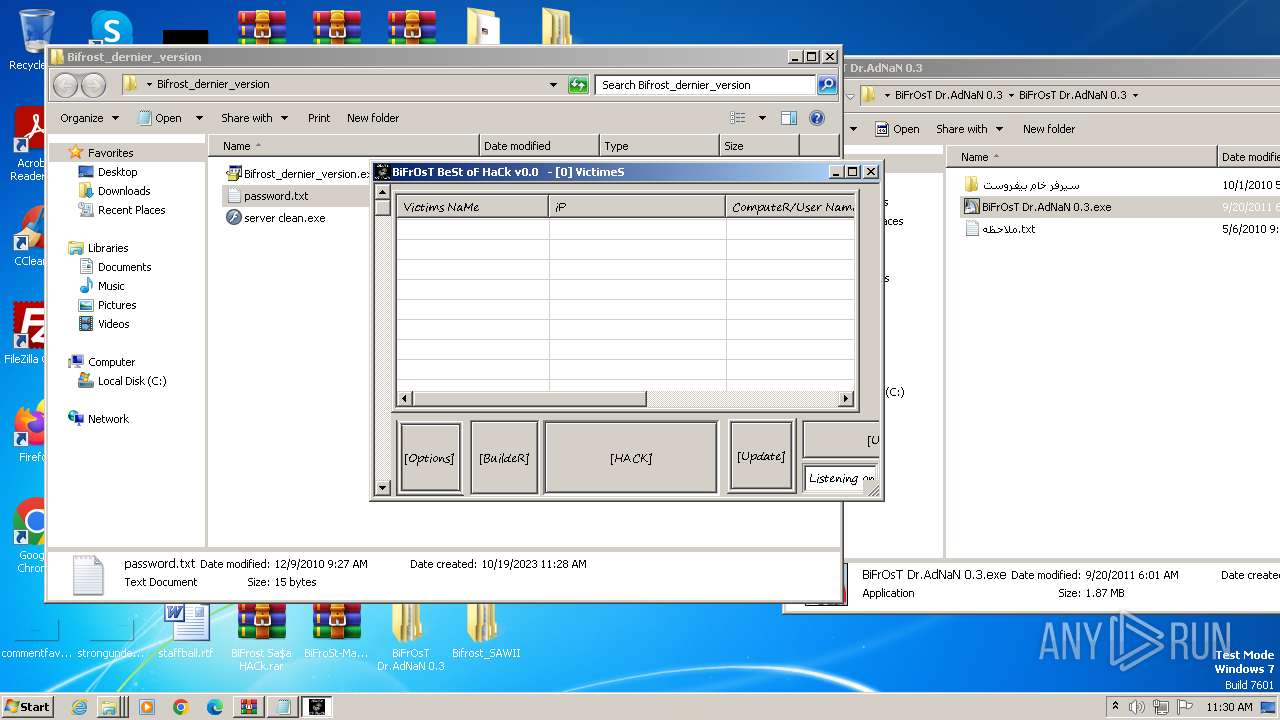Click the Start button
Viewport: 1280px width, 720px height.
tap(27, 707)
